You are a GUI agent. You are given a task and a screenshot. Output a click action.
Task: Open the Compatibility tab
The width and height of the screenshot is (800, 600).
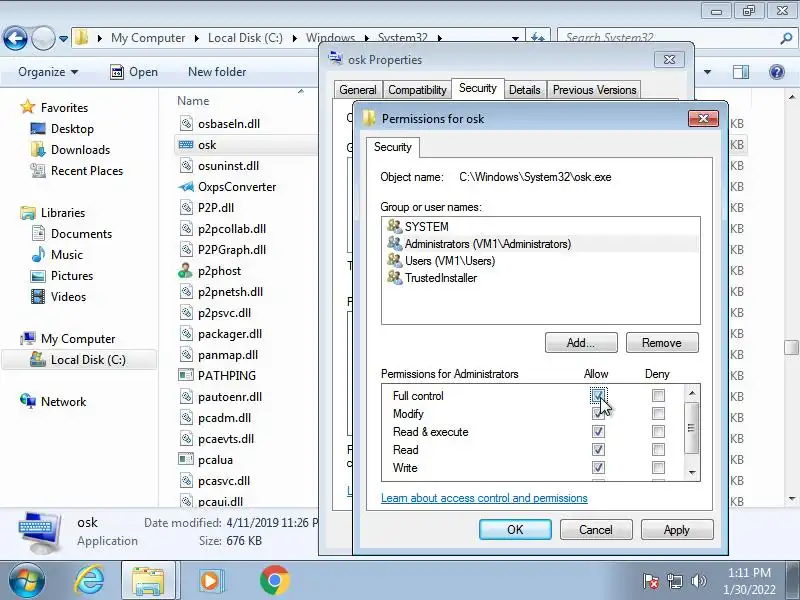pos(417,90)
